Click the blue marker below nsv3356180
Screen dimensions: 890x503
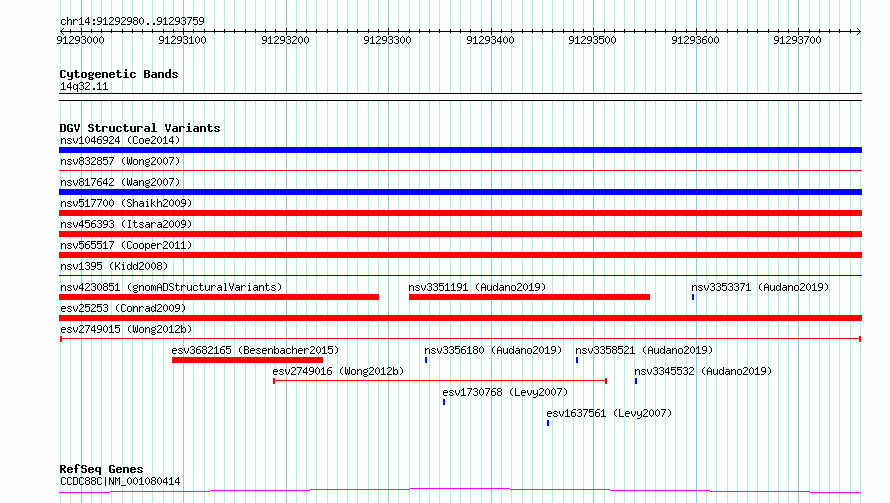tap(426, 360)
